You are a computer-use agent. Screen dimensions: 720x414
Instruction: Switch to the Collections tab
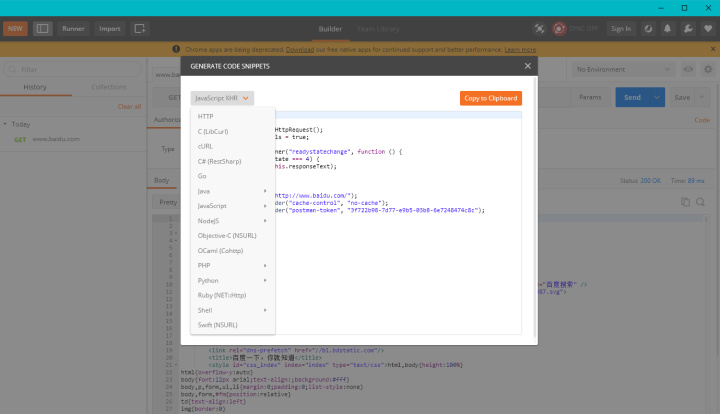coord(109,87)
